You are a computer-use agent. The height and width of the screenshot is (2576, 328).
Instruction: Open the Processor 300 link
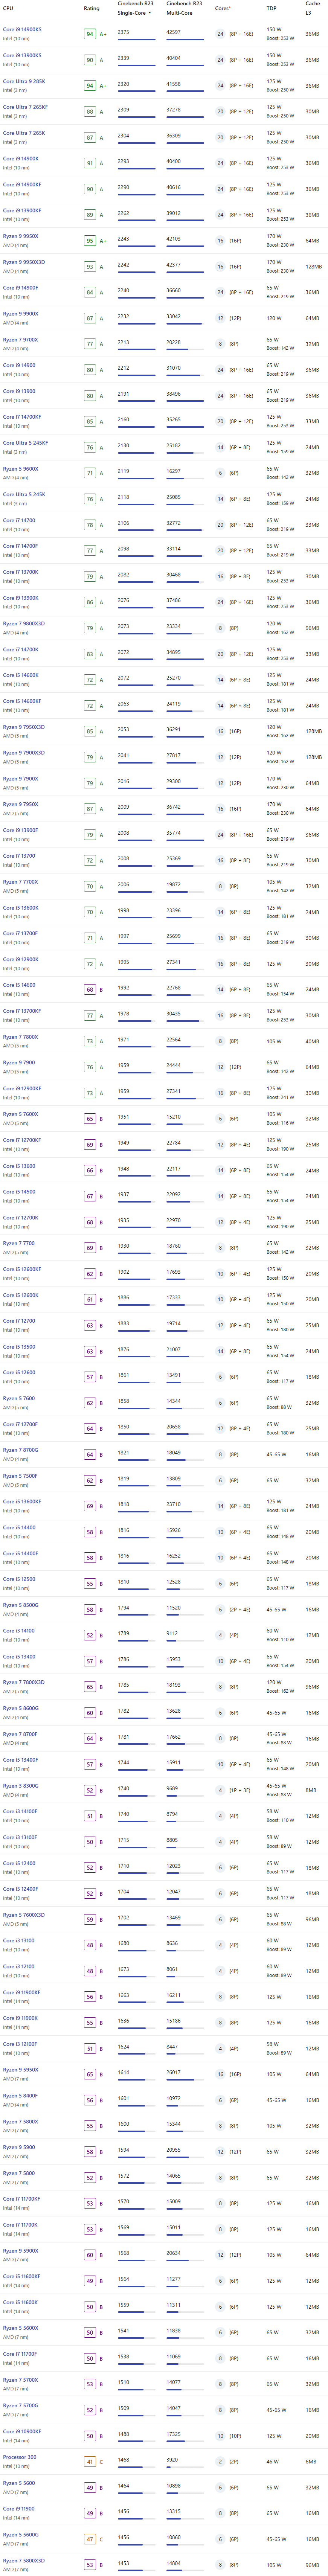(20, 2456)
